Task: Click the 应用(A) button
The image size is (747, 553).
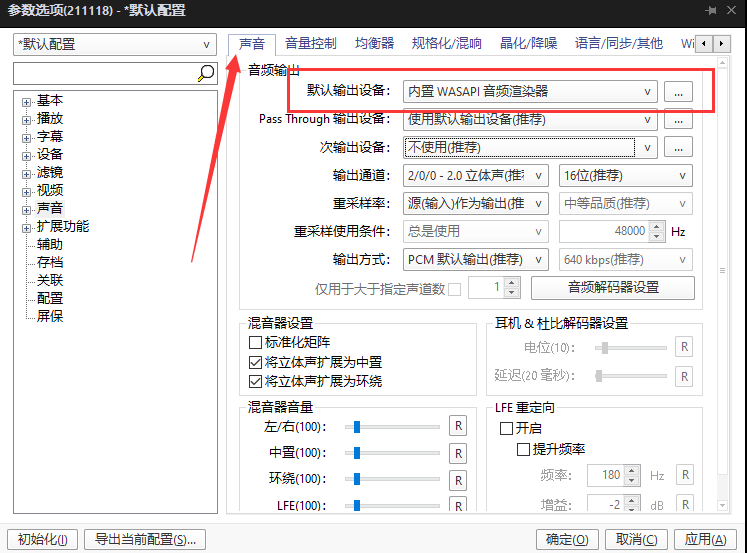Action: [705, 539]
